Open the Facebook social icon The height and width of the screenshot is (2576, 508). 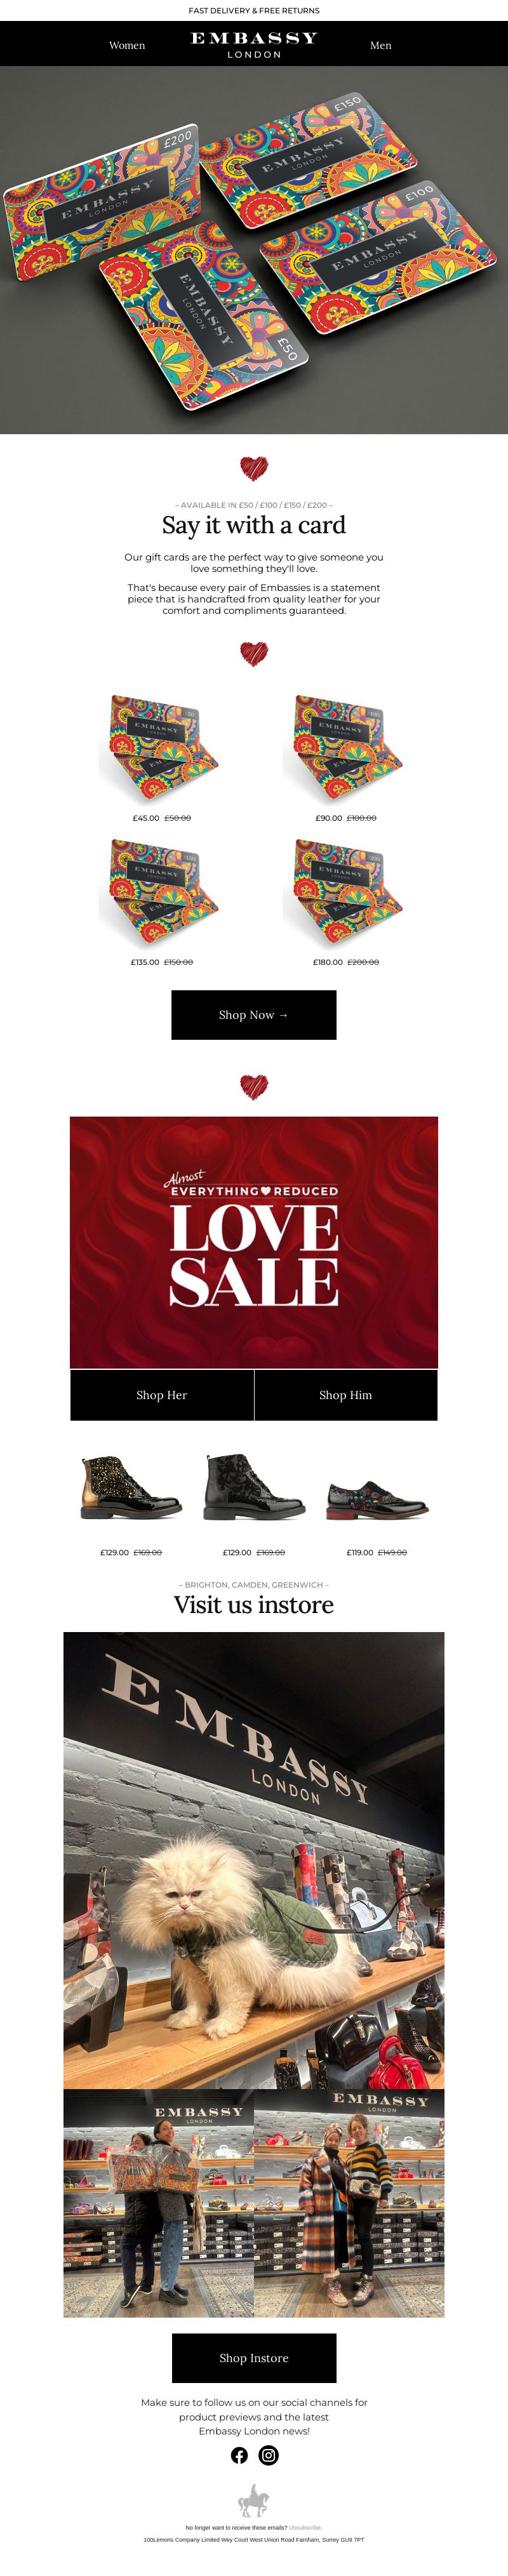[239, 2455]
